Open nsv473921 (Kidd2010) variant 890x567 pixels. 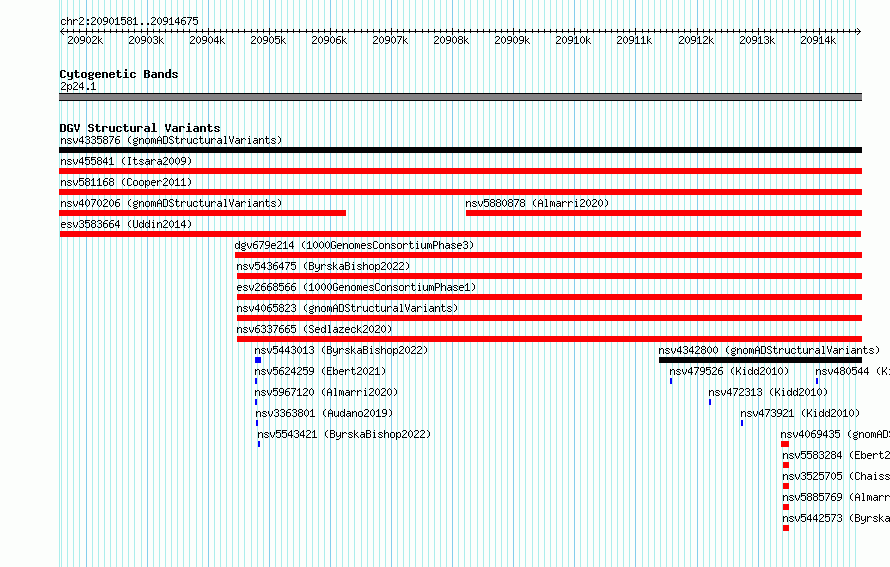[x=800, y=413]
